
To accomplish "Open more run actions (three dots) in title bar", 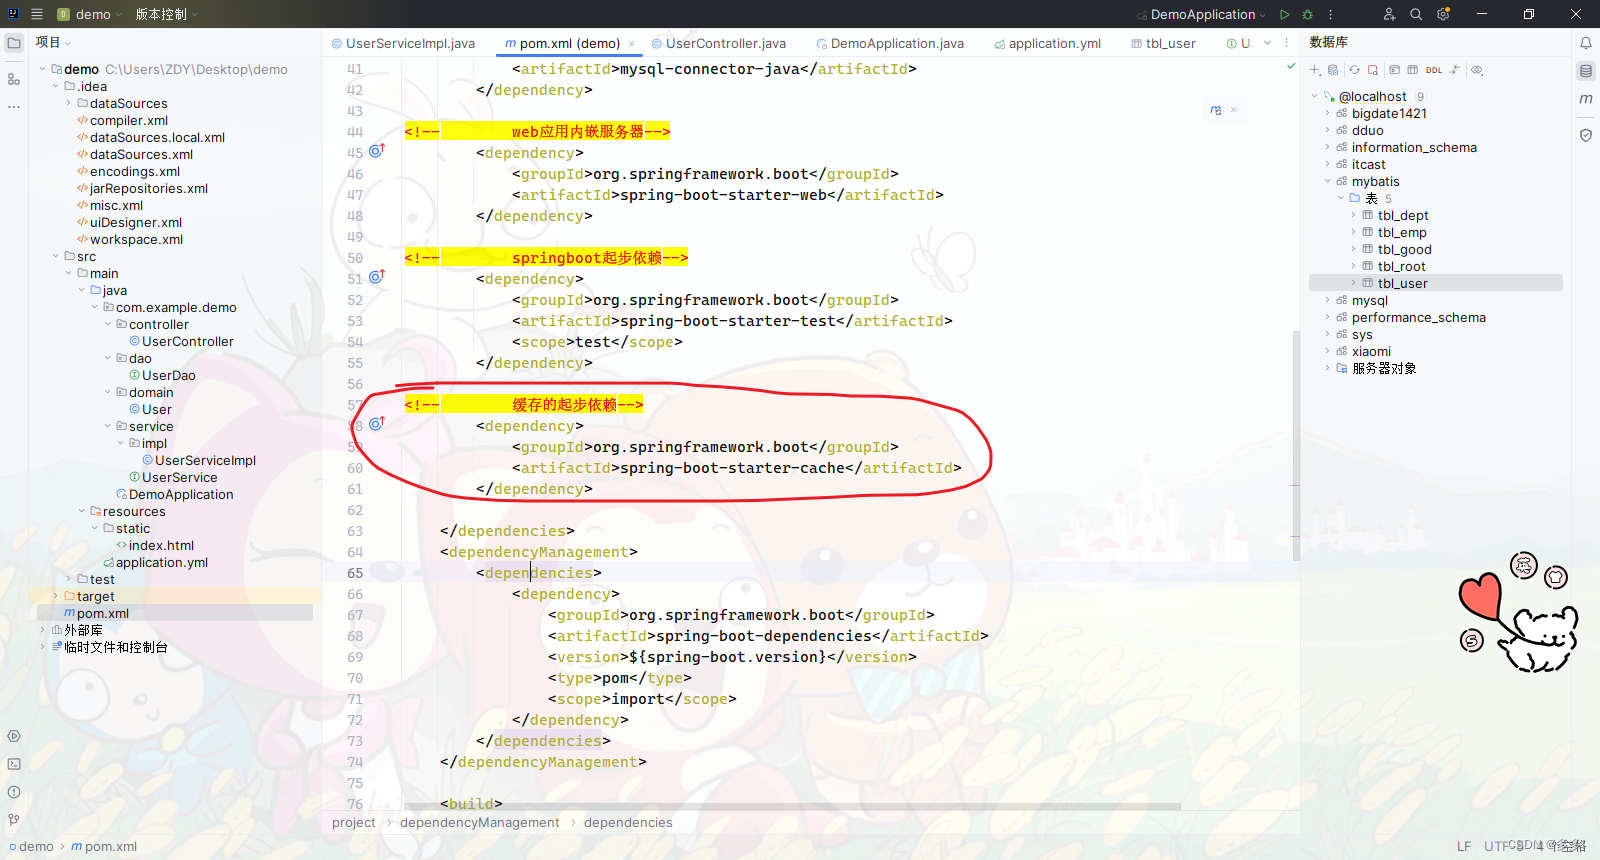I will 1330,14.
